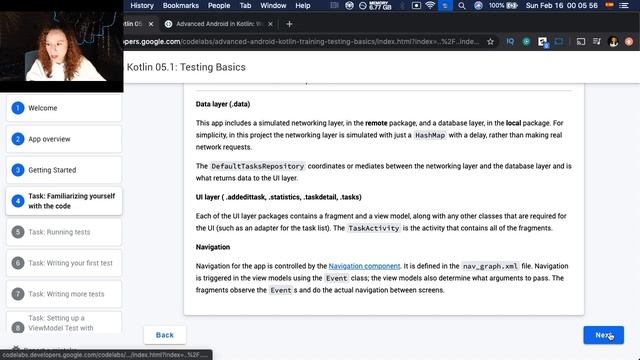Go to step 1 Welcome
640x360 pixels.
[x=64, y=108]
